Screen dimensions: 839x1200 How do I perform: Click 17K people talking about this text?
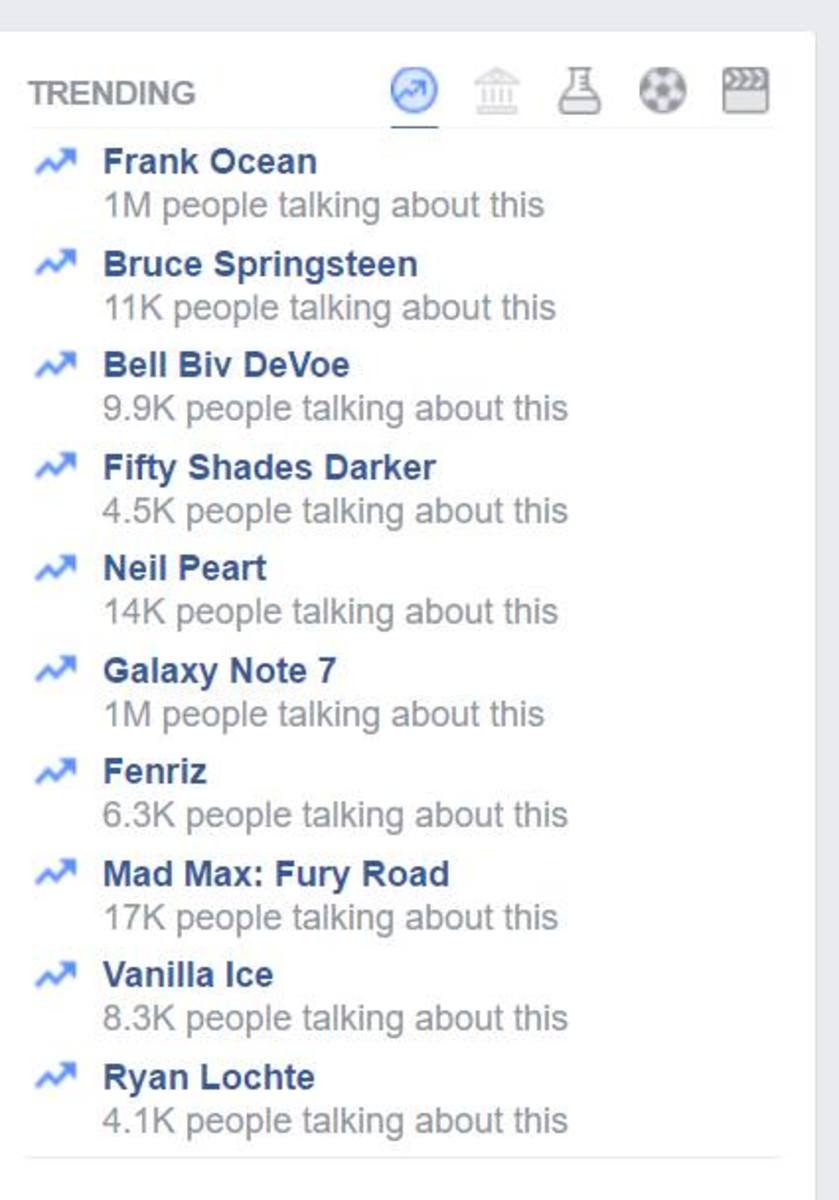(x=330, y=917)
